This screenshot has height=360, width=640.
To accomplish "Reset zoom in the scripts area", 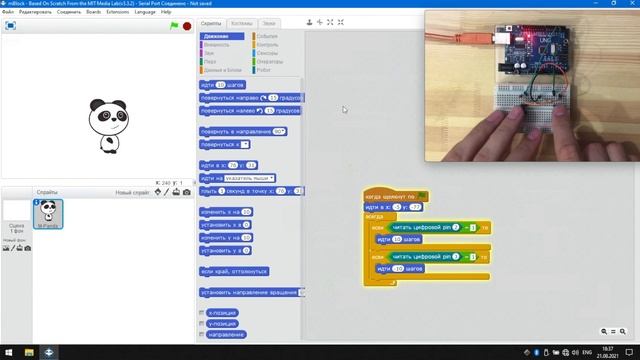I will click(x=613, y=331).
